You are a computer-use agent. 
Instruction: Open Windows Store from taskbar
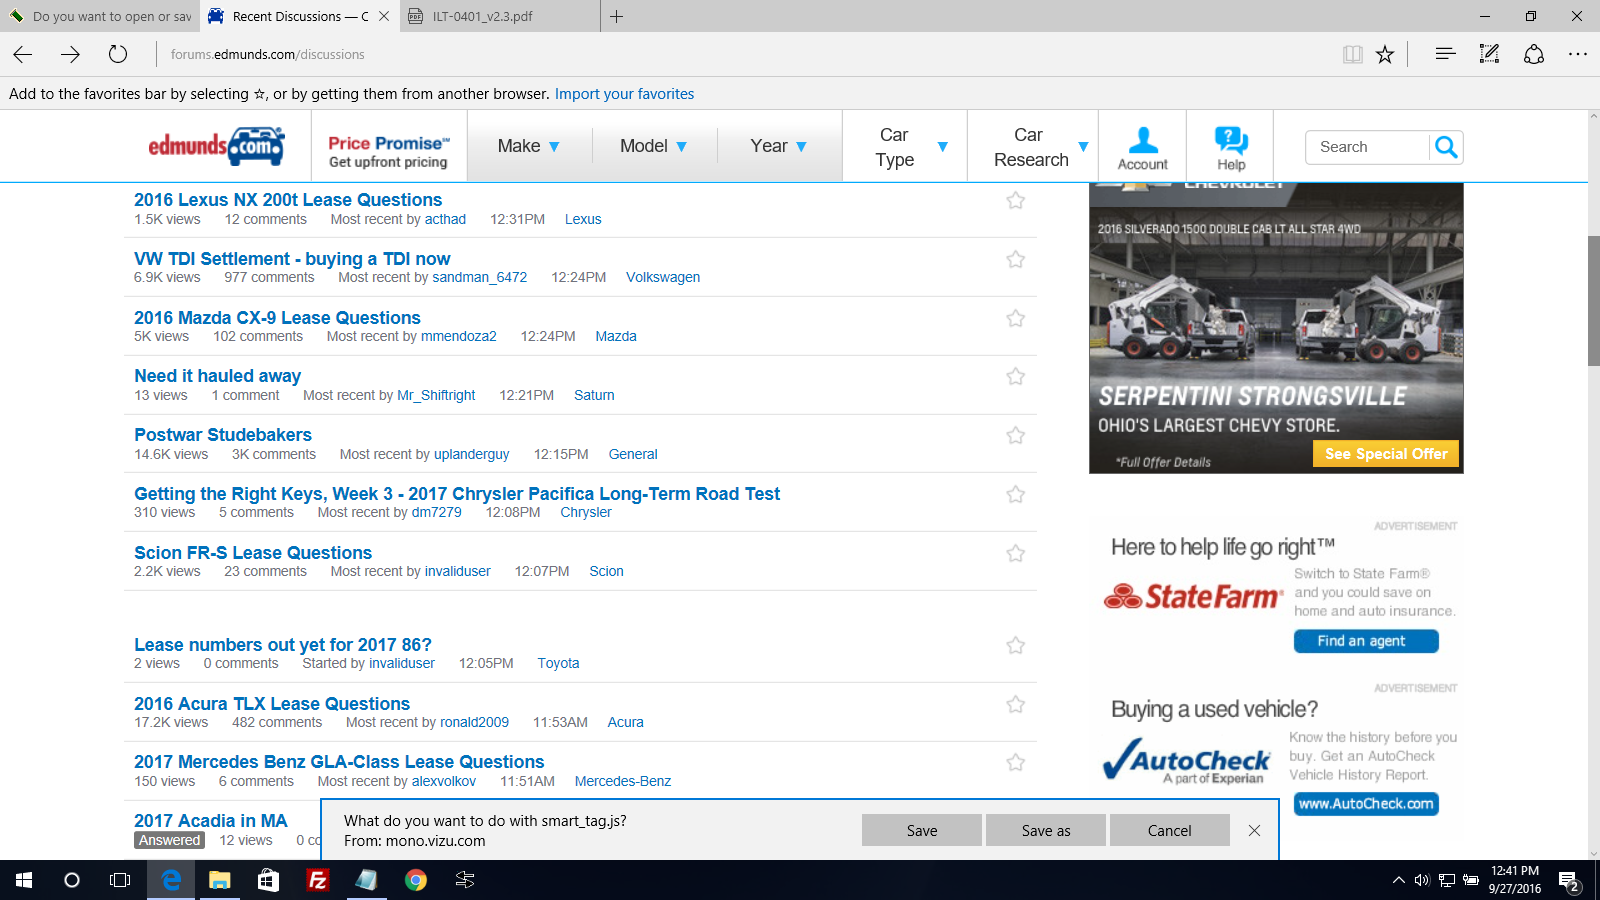click(x=268, y=880)
